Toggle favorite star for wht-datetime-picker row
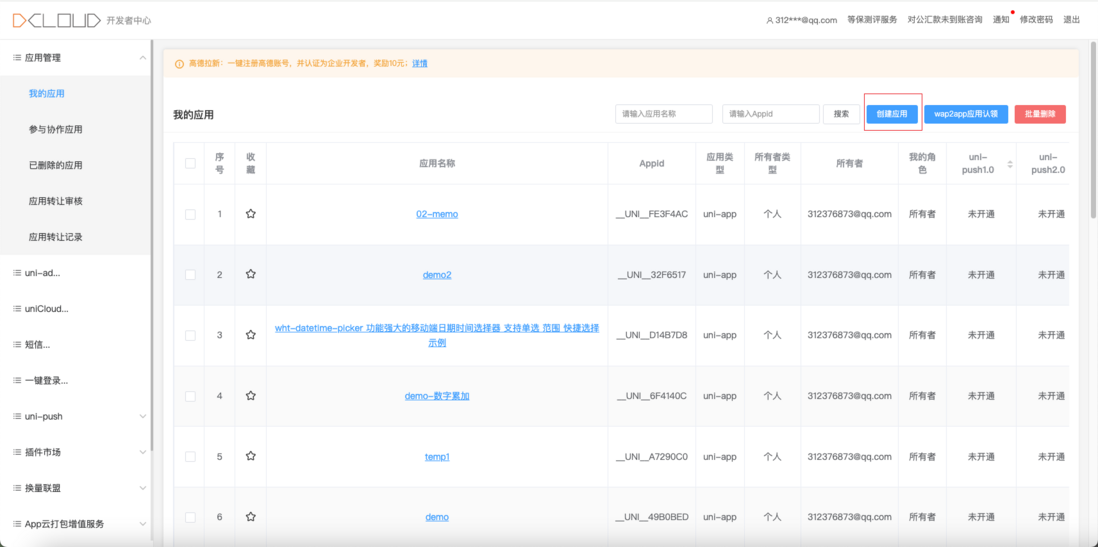This screenshot has height=547, width=1098. [251, 335]
